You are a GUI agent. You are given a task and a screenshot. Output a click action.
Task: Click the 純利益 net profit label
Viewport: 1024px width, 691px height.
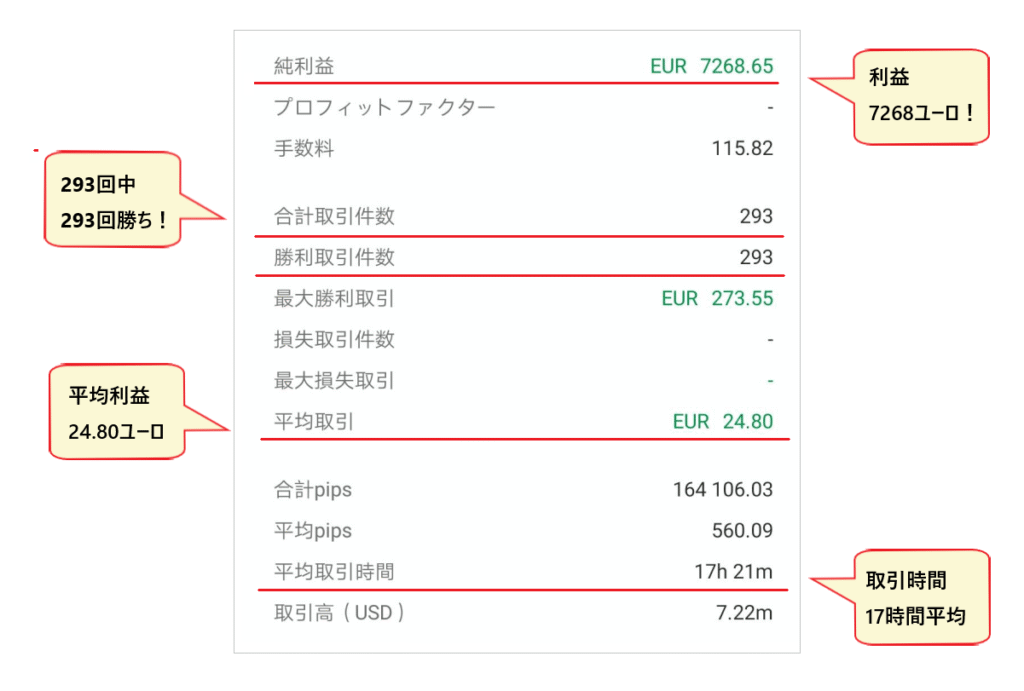pos(304,67)
